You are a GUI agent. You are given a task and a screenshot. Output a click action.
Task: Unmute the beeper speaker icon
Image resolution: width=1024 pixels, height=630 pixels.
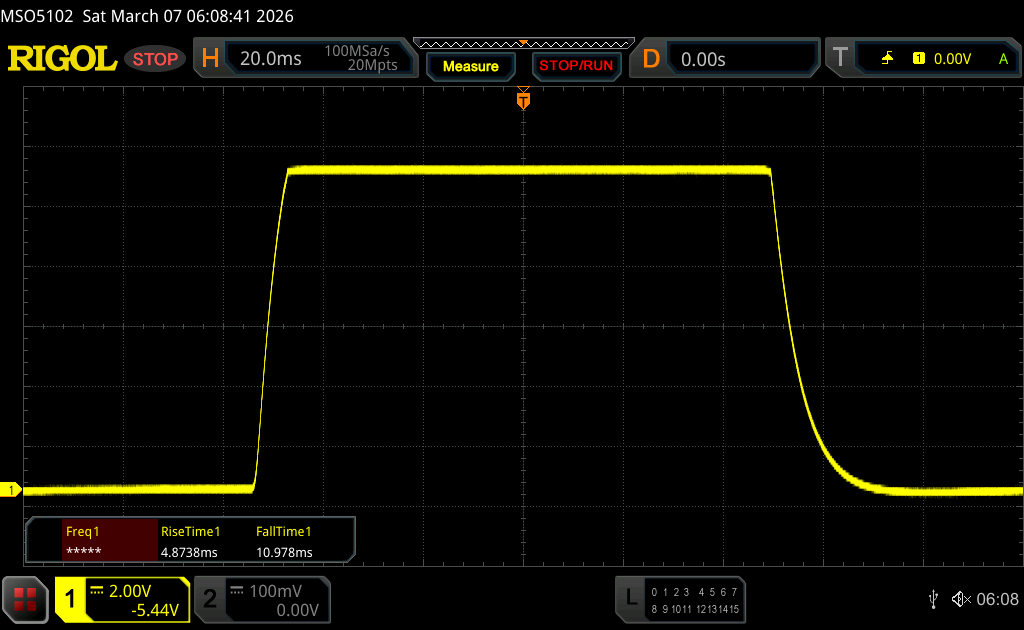[959, 599]
